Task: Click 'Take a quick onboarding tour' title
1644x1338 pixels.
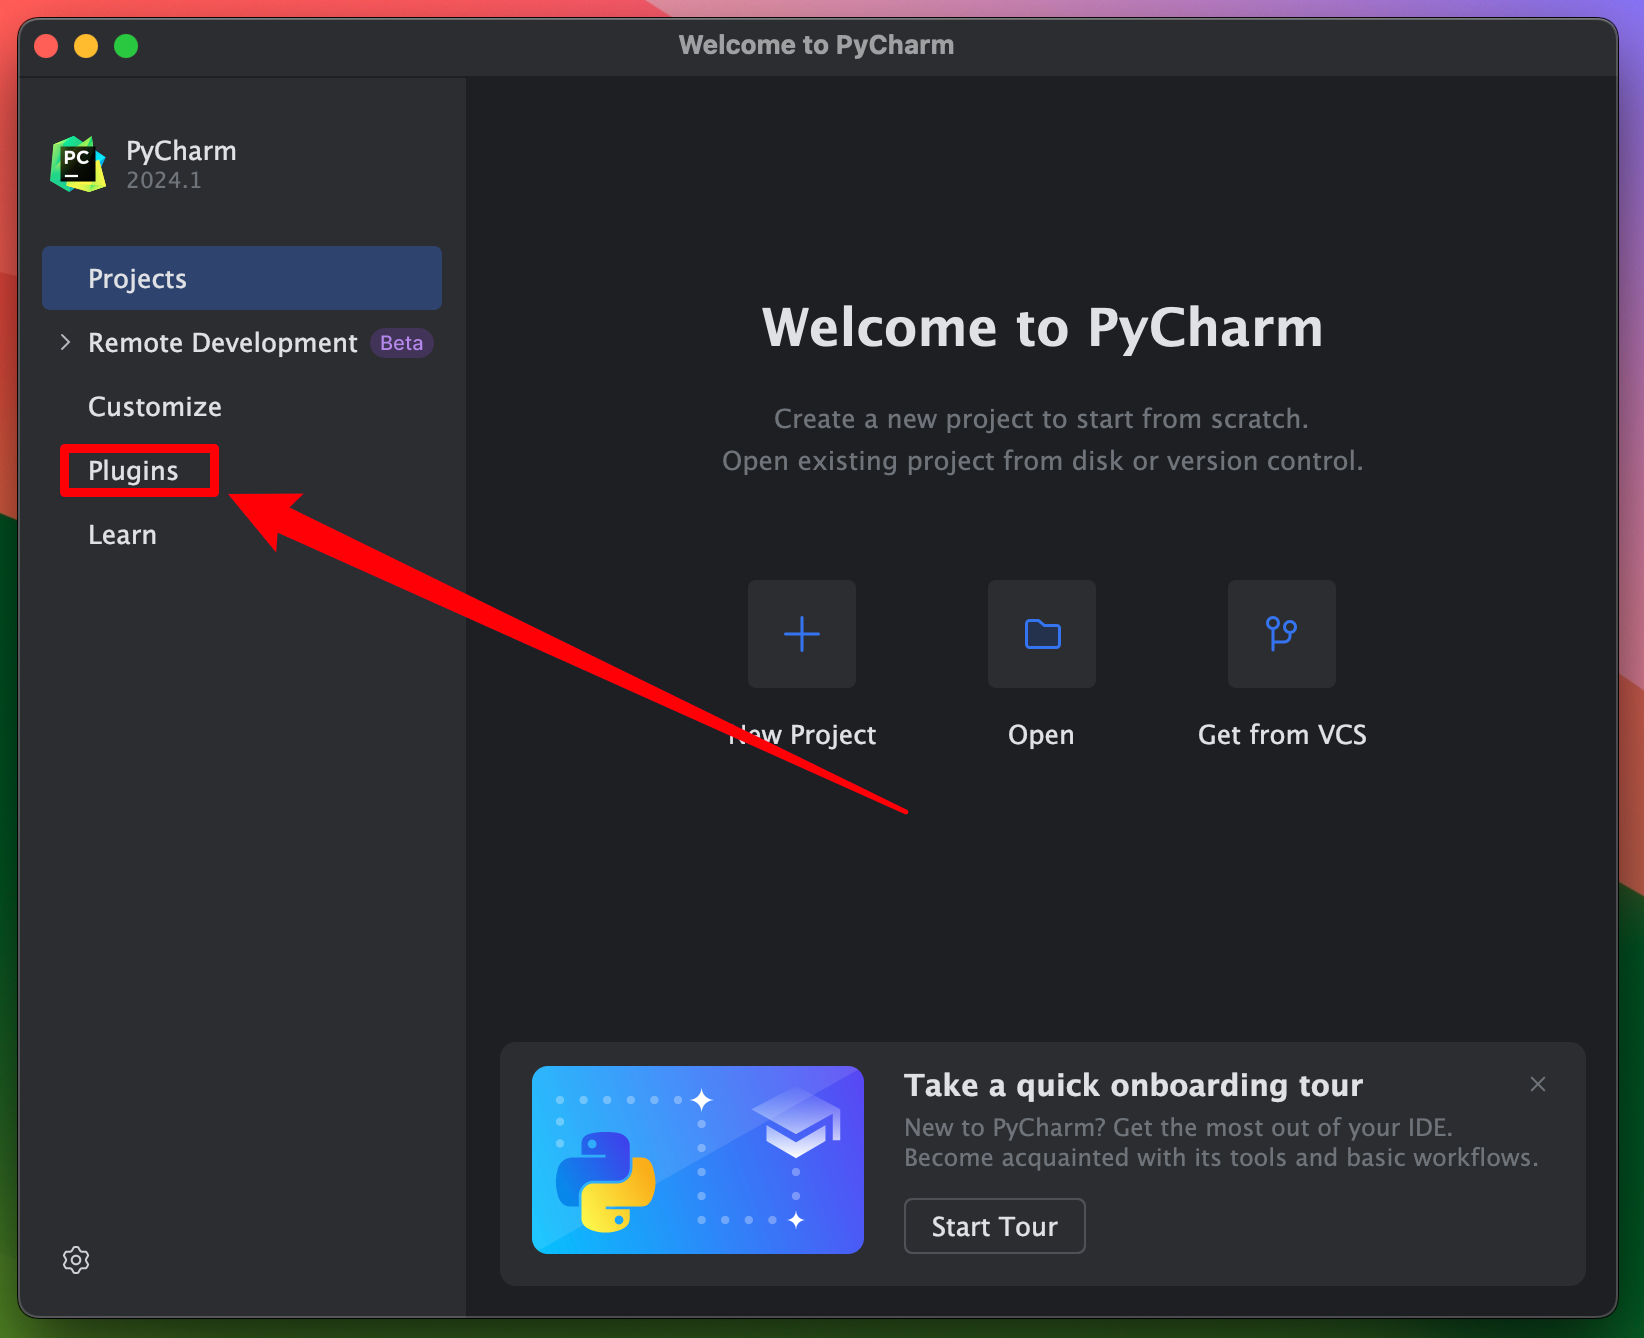Action: (1133, 1085)
